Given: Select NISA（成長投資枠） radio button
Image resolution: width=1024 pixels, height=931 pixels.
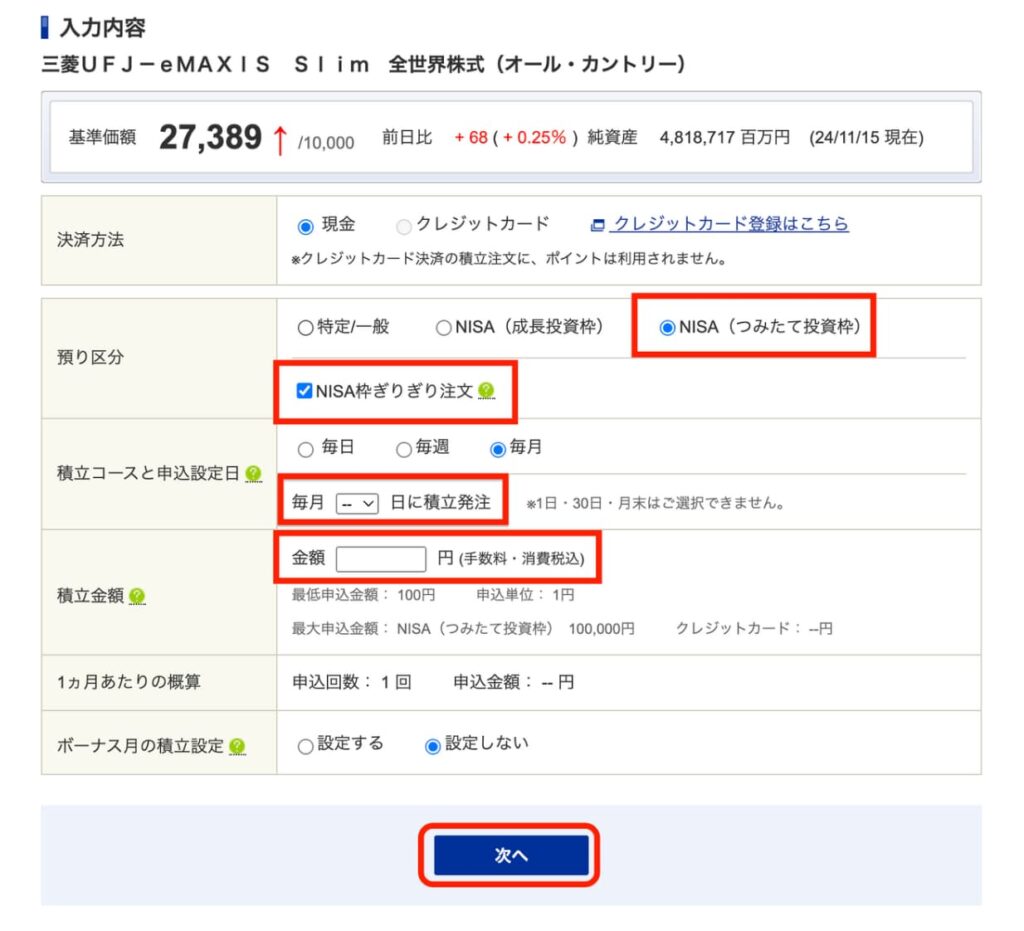Looking at the screenshot, I should (443, 327).
